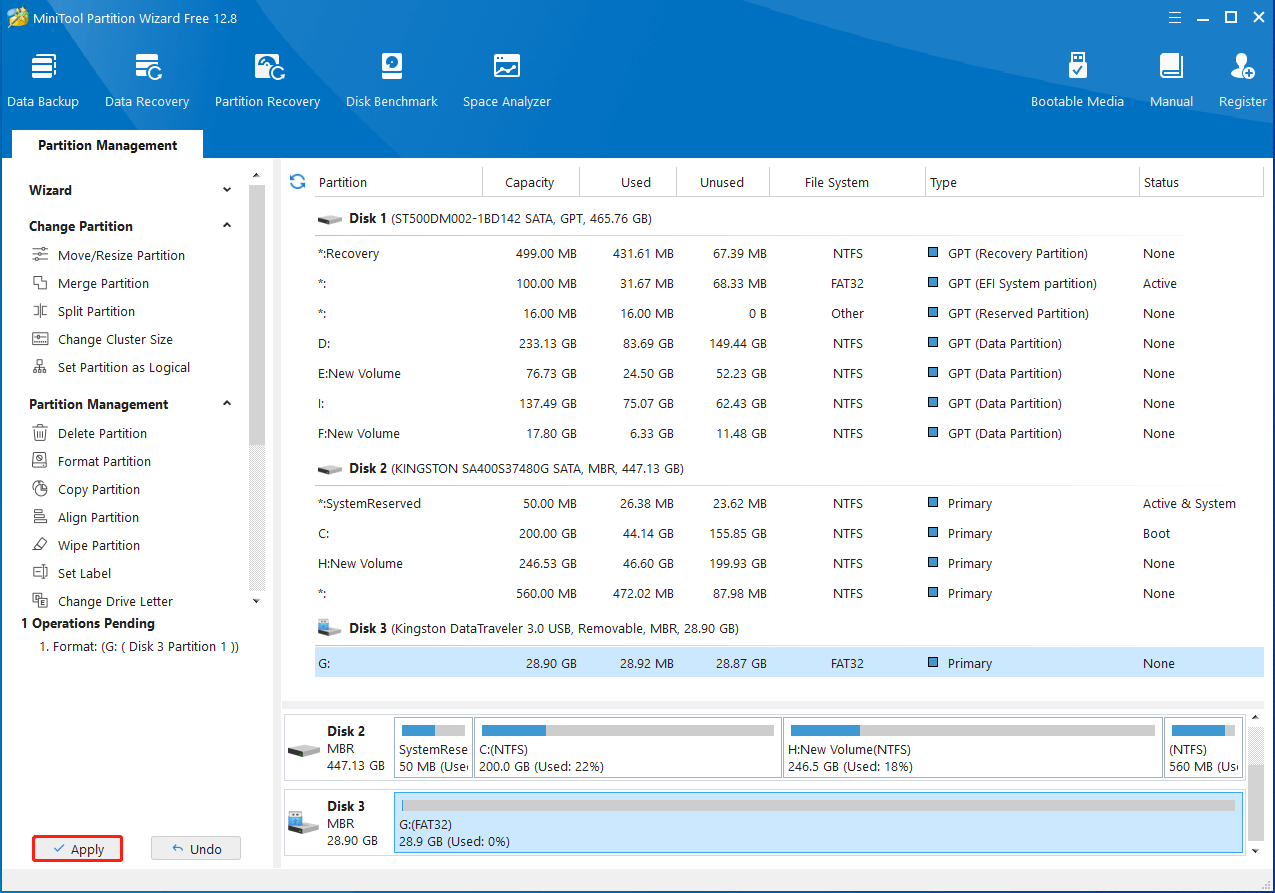Collapse the Partition Management sidebar section

point(227,404)
